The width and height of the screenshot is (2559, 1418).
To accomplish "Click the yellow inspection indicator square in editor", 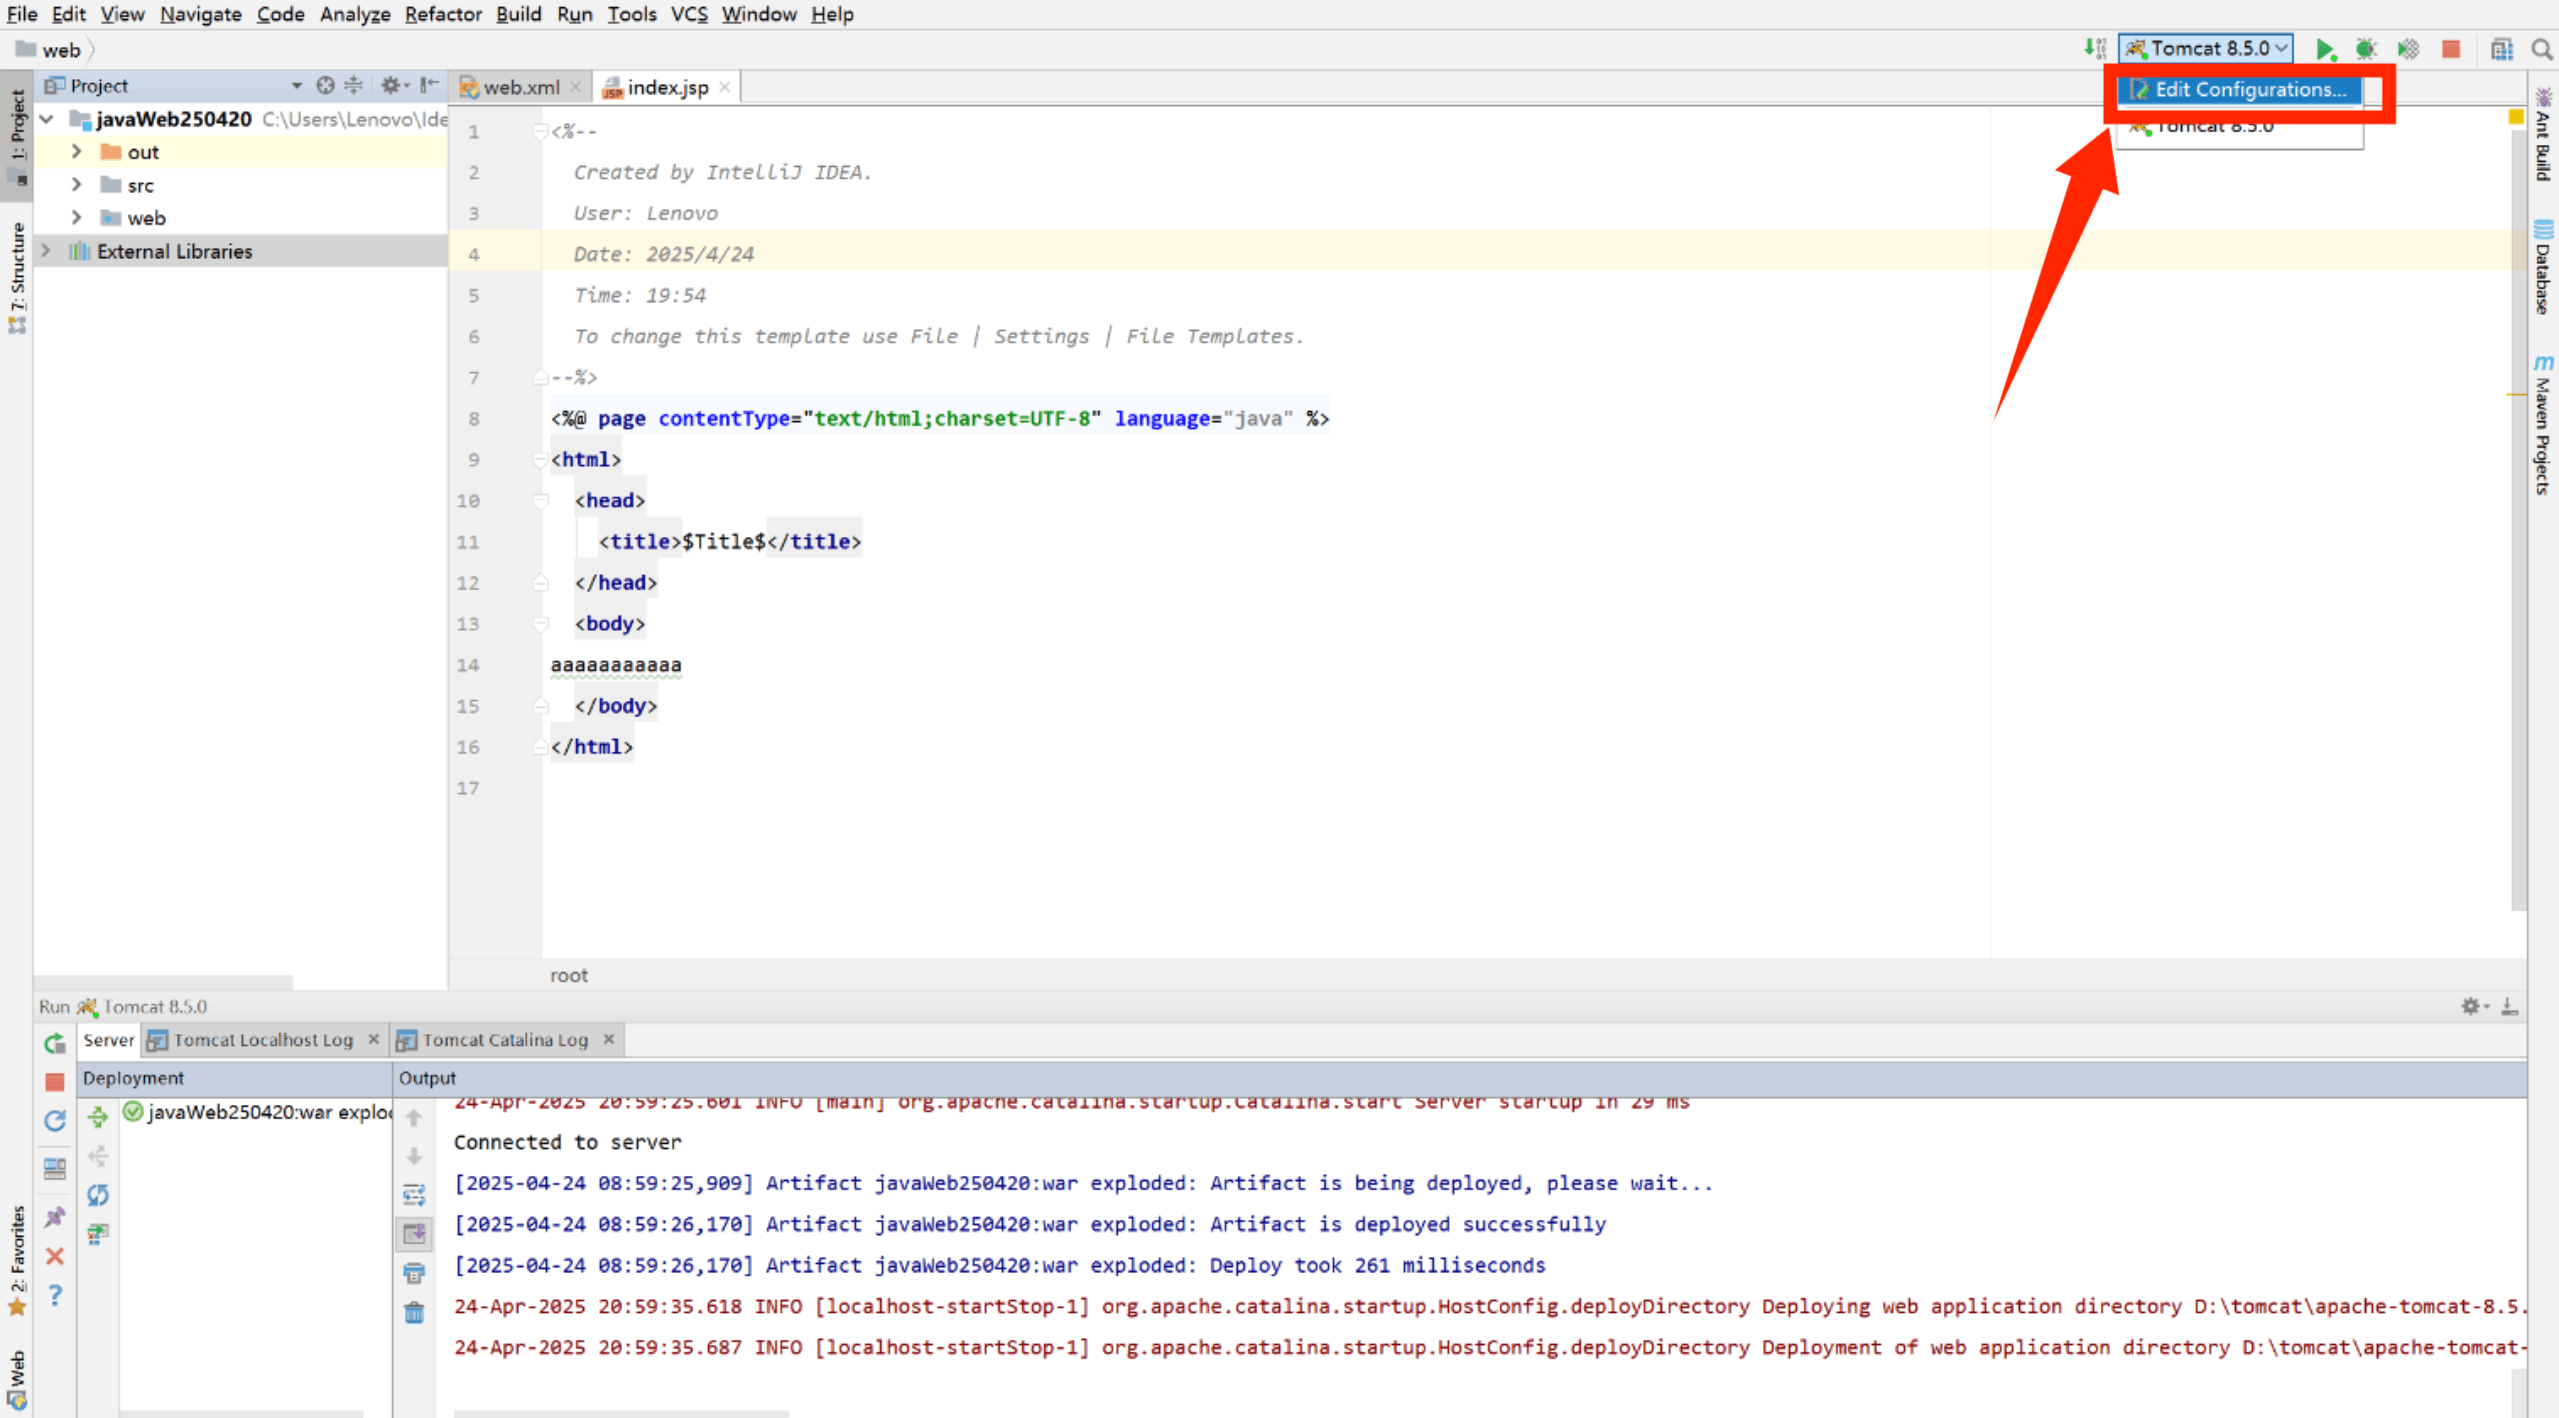I will click(x=2515, y=117).
